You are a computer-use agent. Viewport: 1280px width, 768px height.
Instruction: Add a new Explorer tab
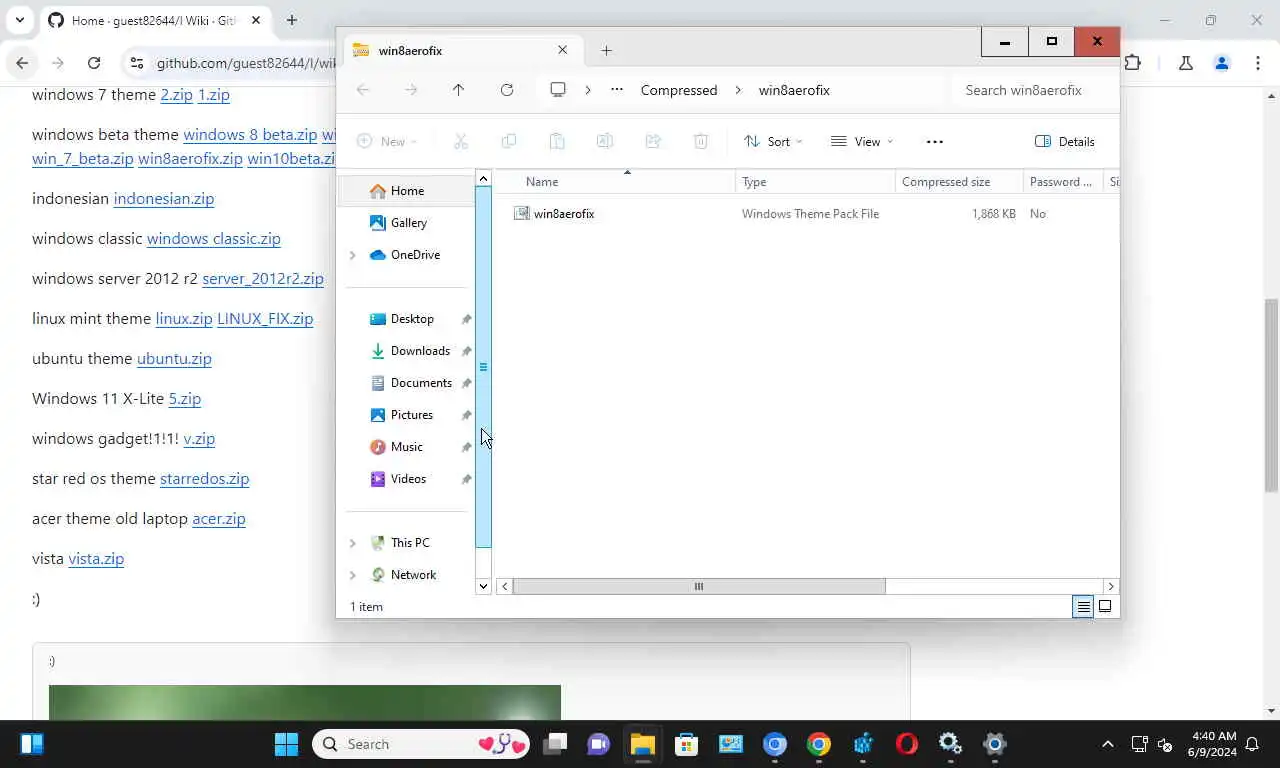click(x=606, y=50)
